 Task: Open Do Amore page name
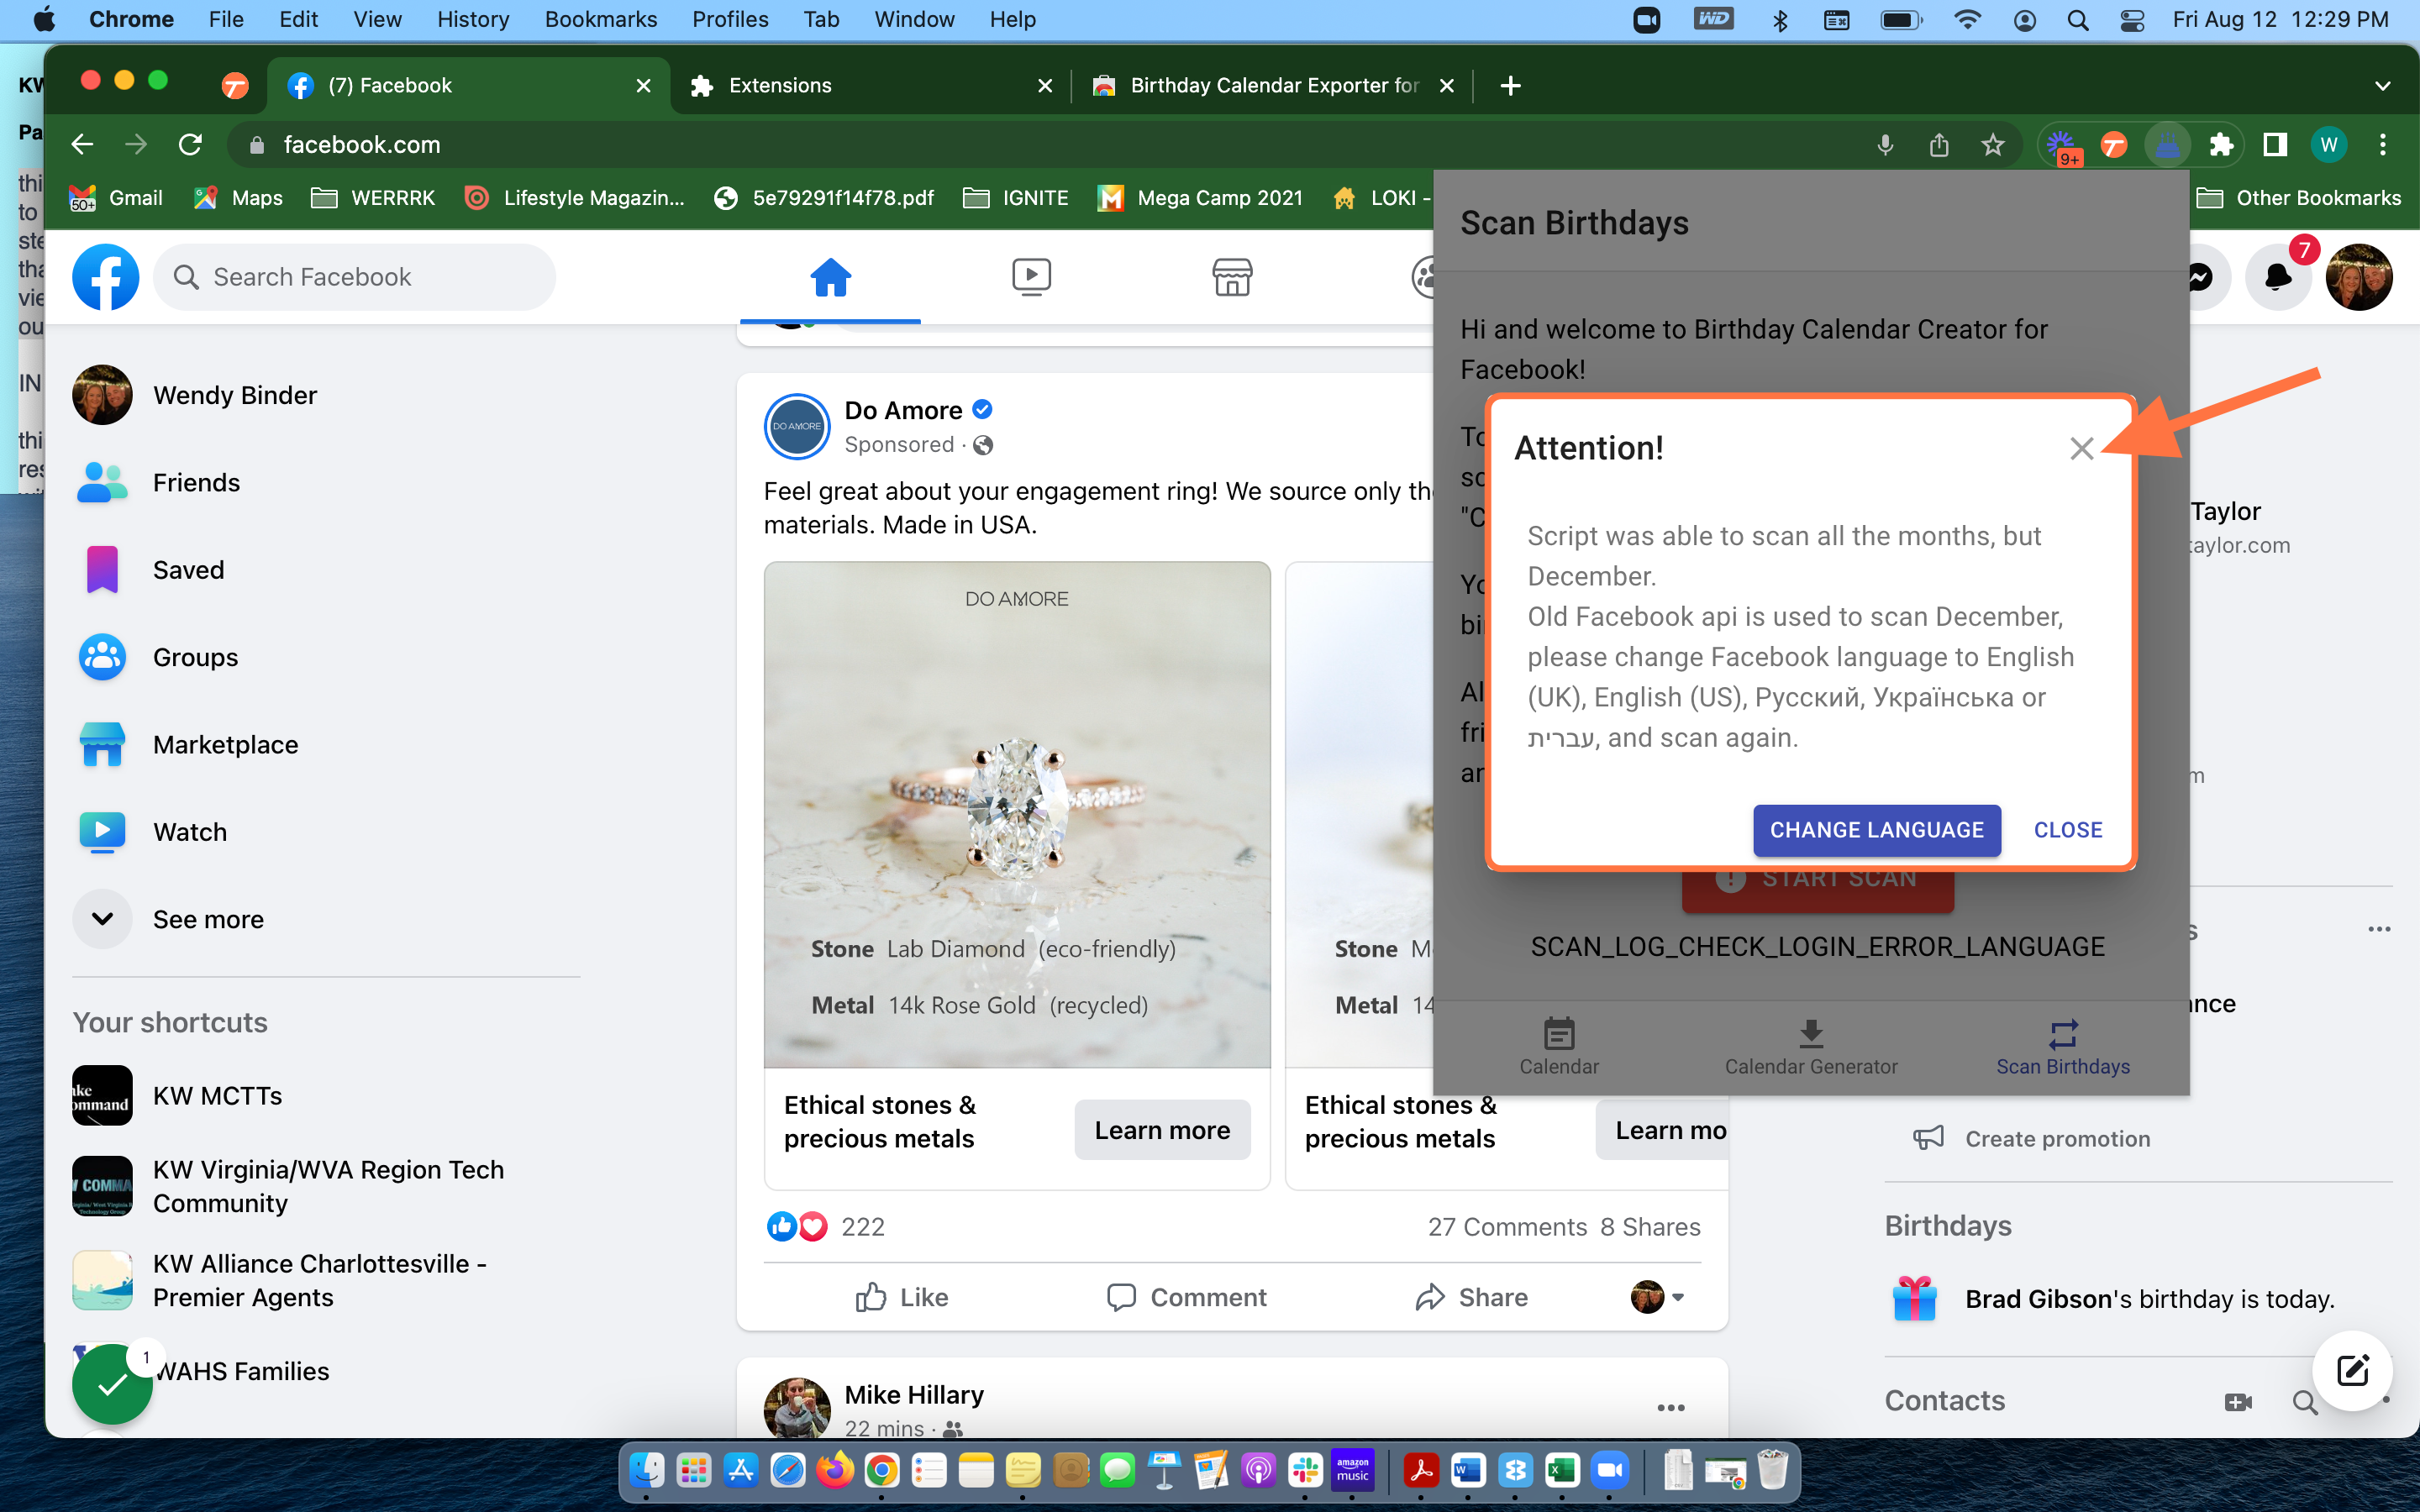click(903, 410)
